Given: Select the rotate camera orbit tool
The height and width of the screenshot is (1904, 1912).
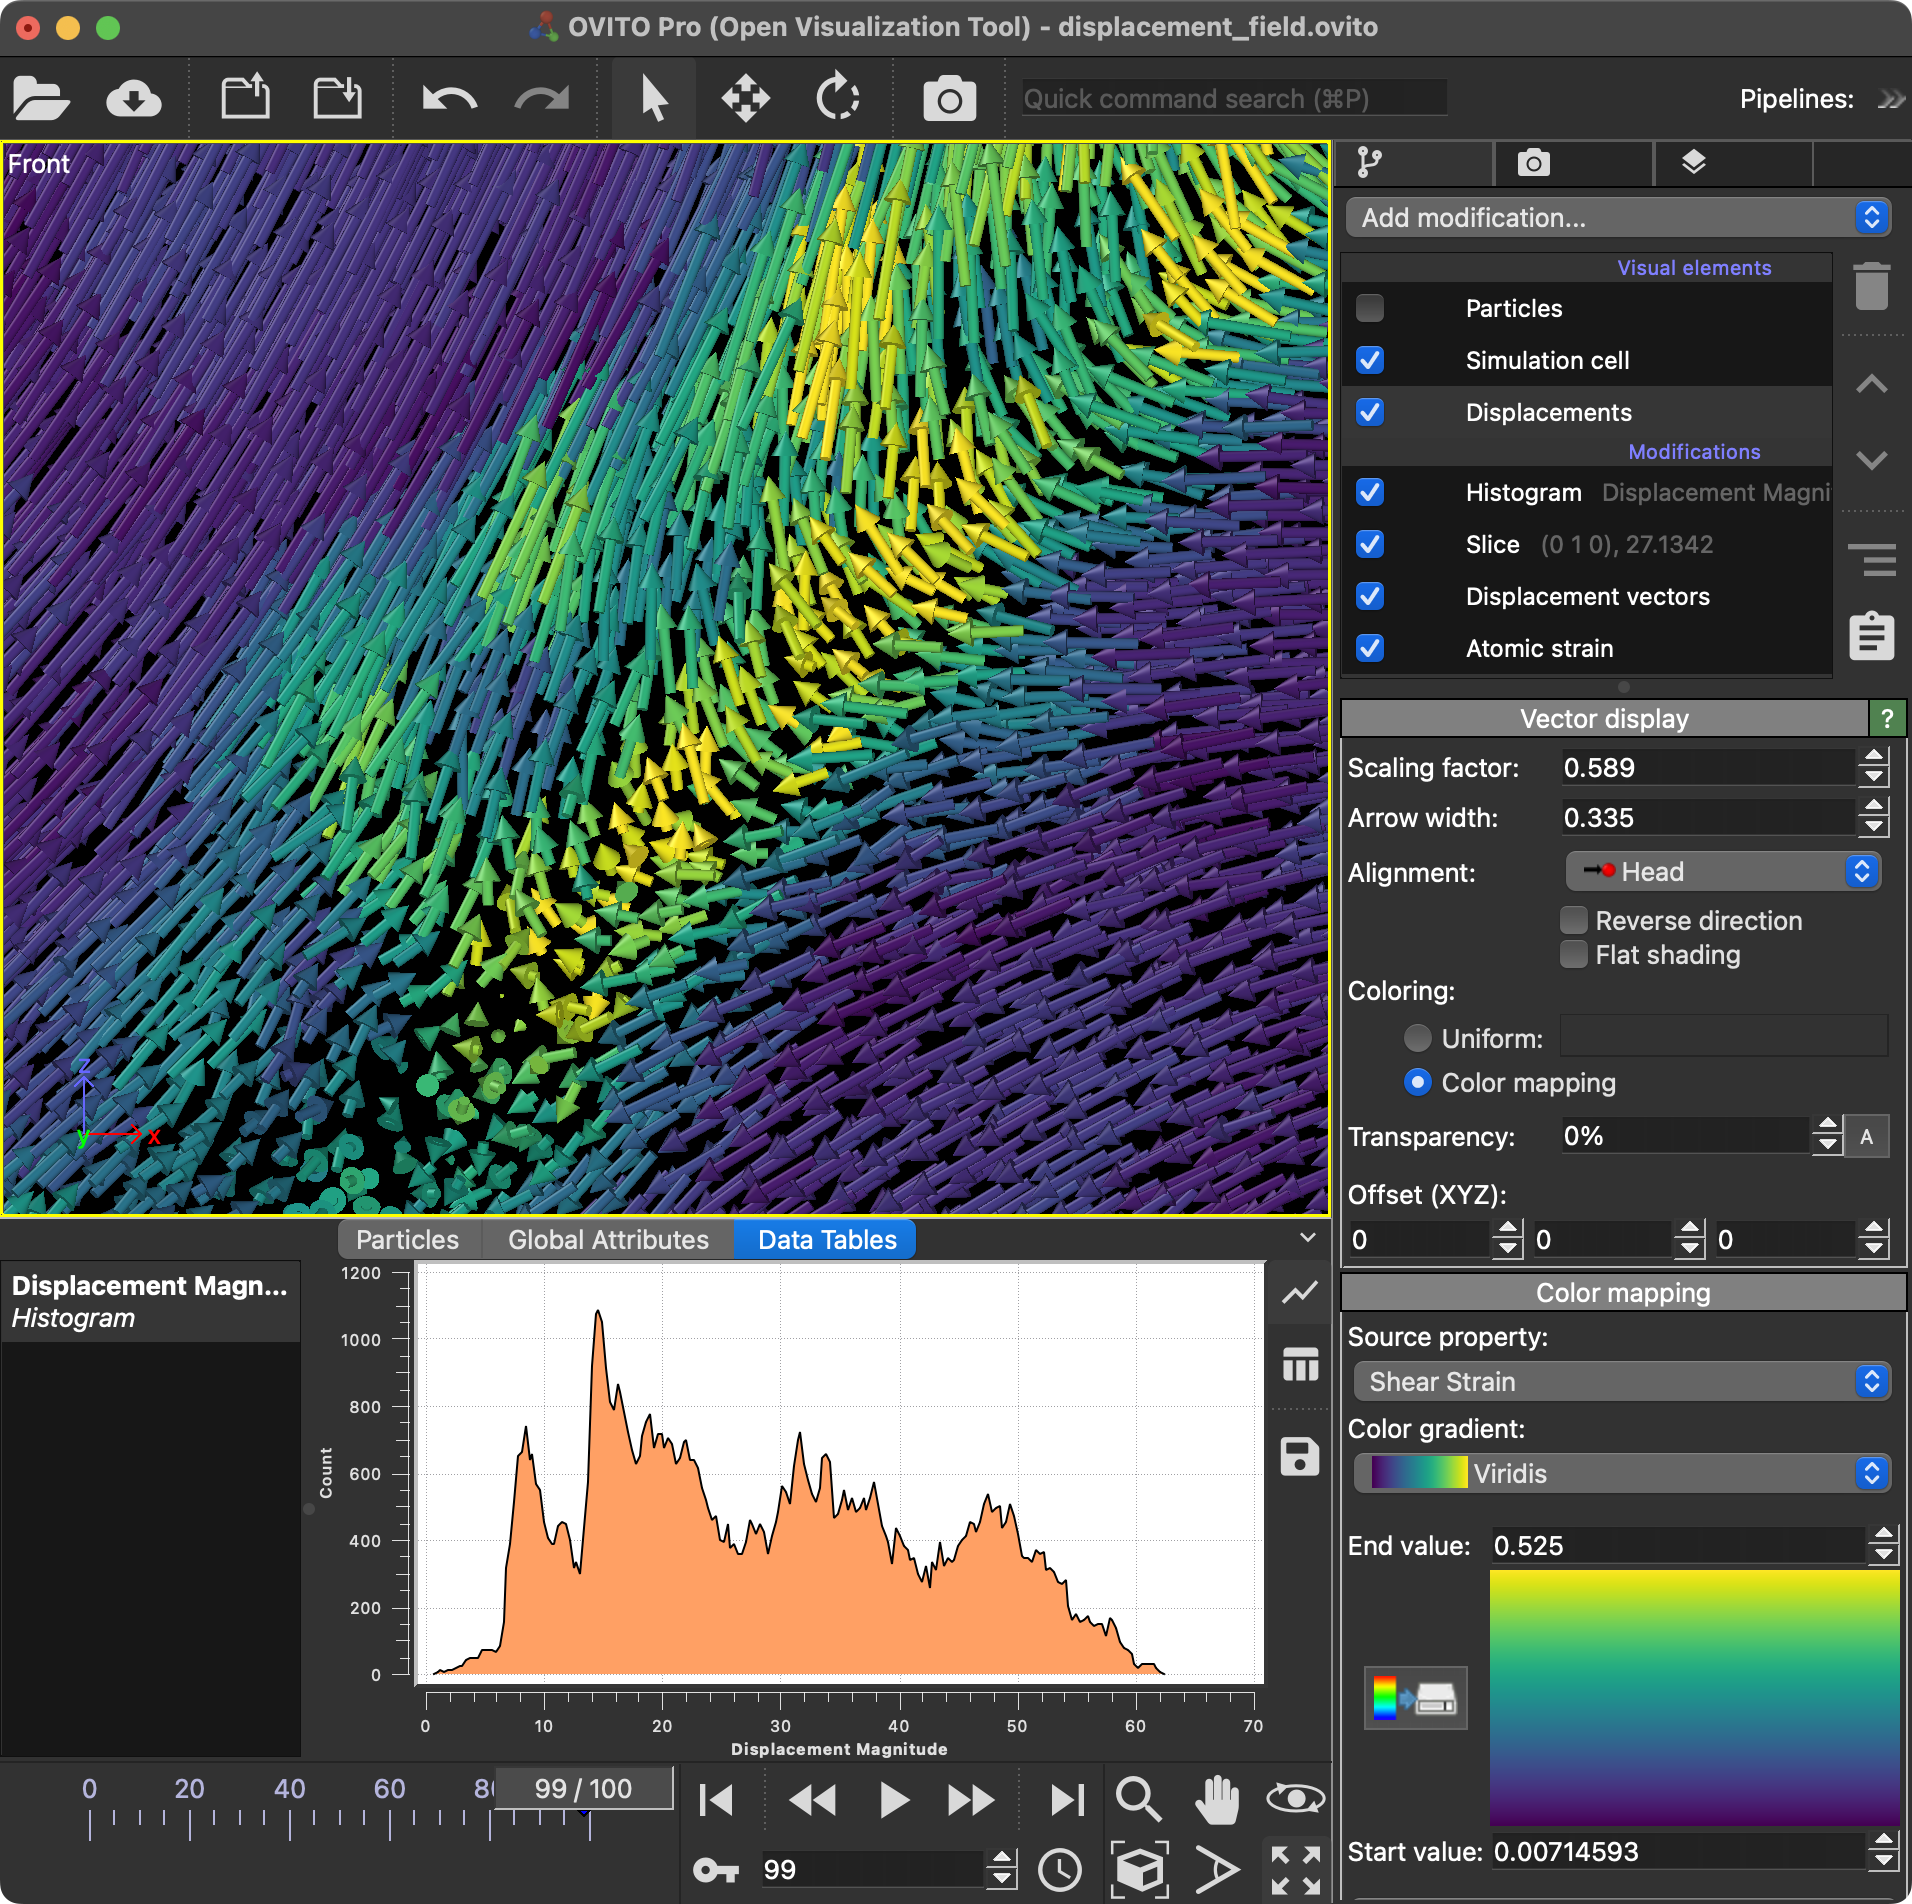Looking at the screenshot, I should coord(1295,1799).
